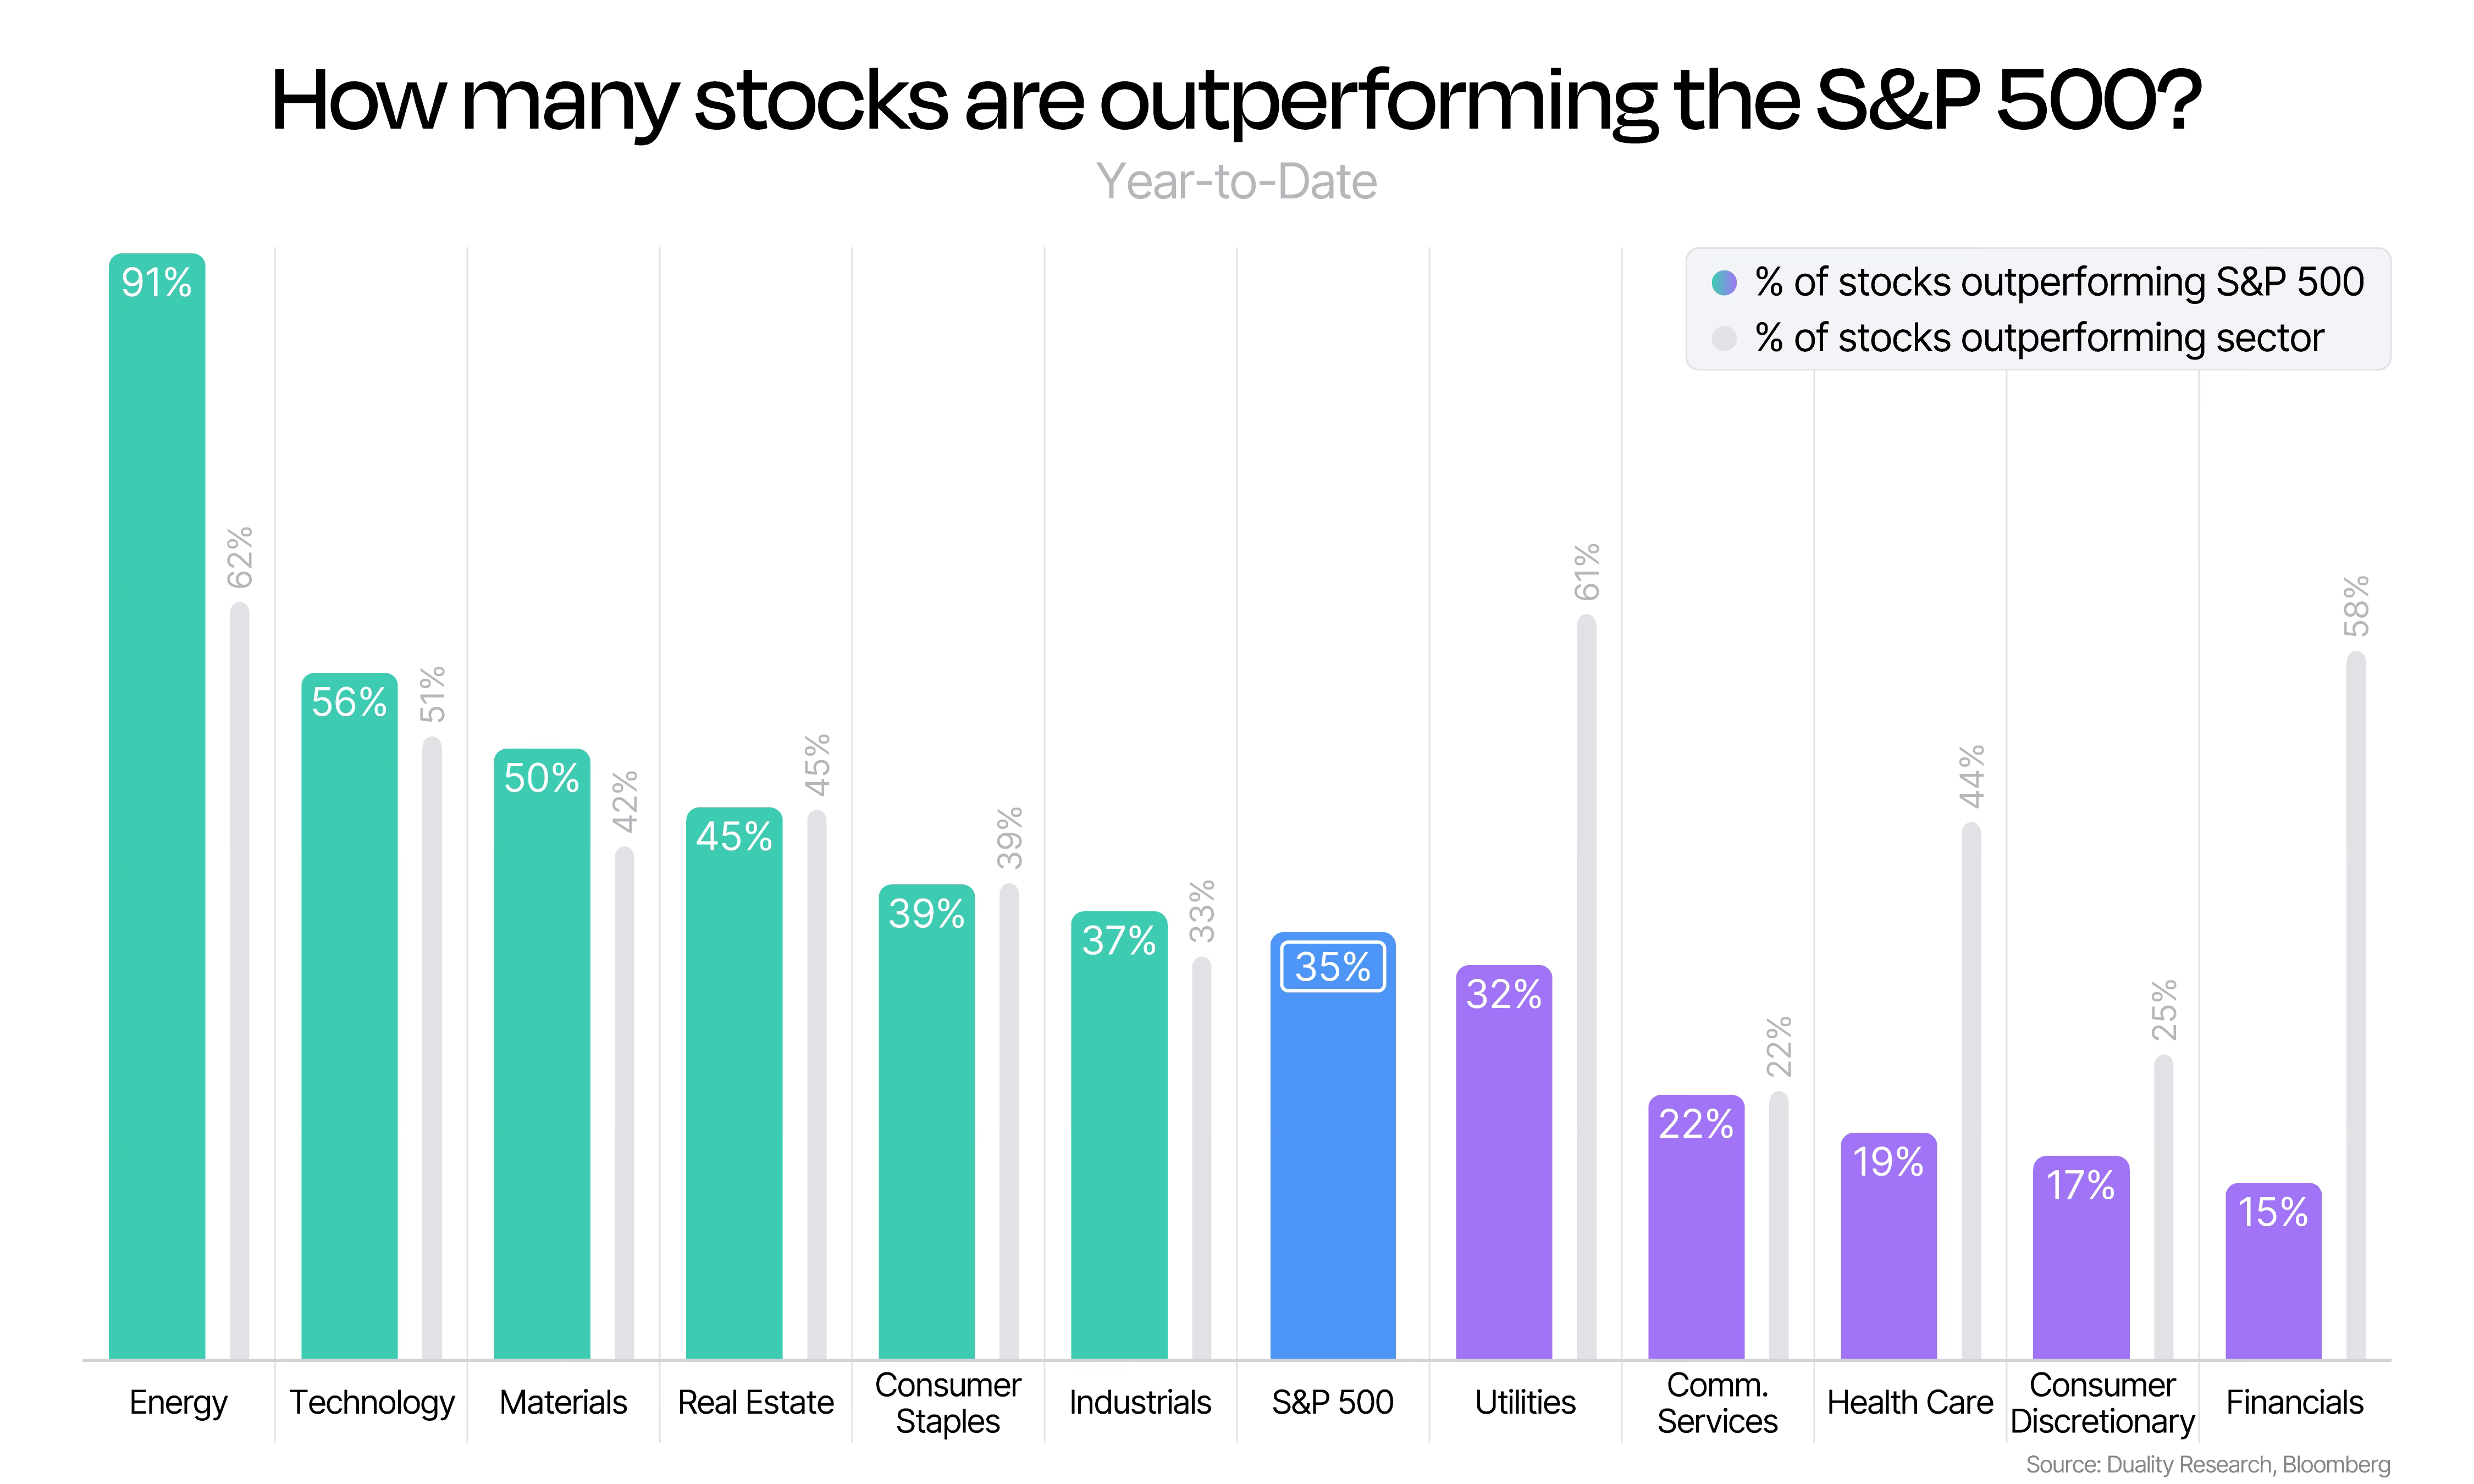Click the gray 61% Utilities sector bar

[1586, 987]
